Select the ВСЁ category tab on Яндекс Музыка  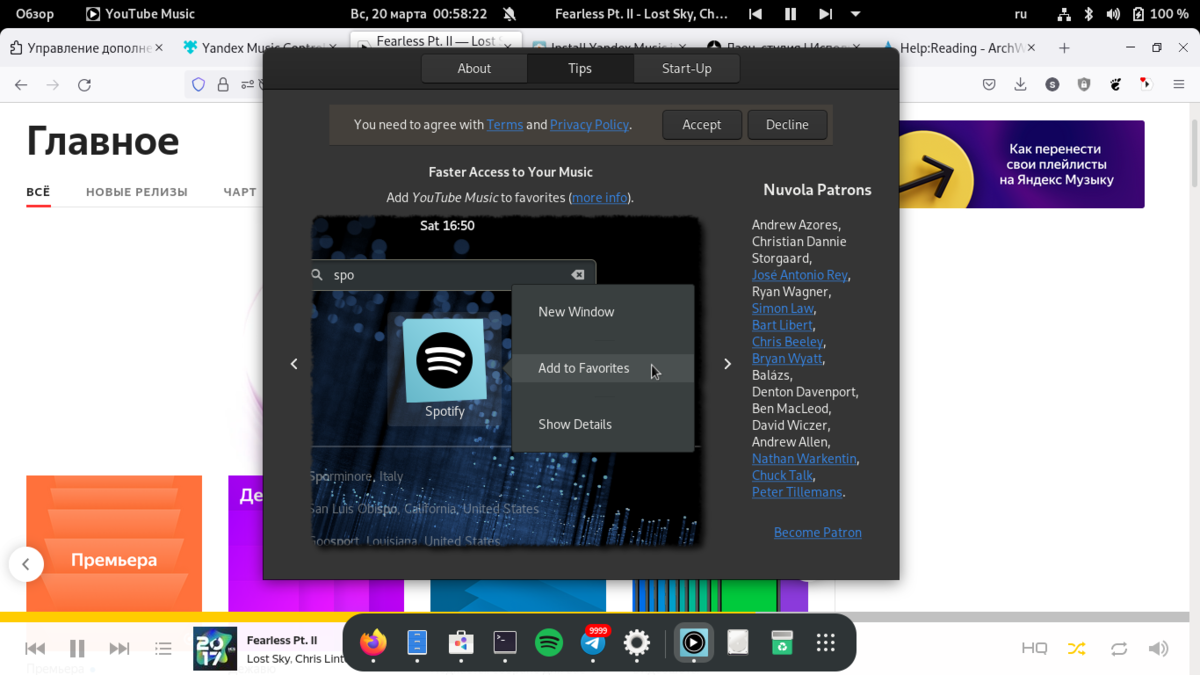38,191
